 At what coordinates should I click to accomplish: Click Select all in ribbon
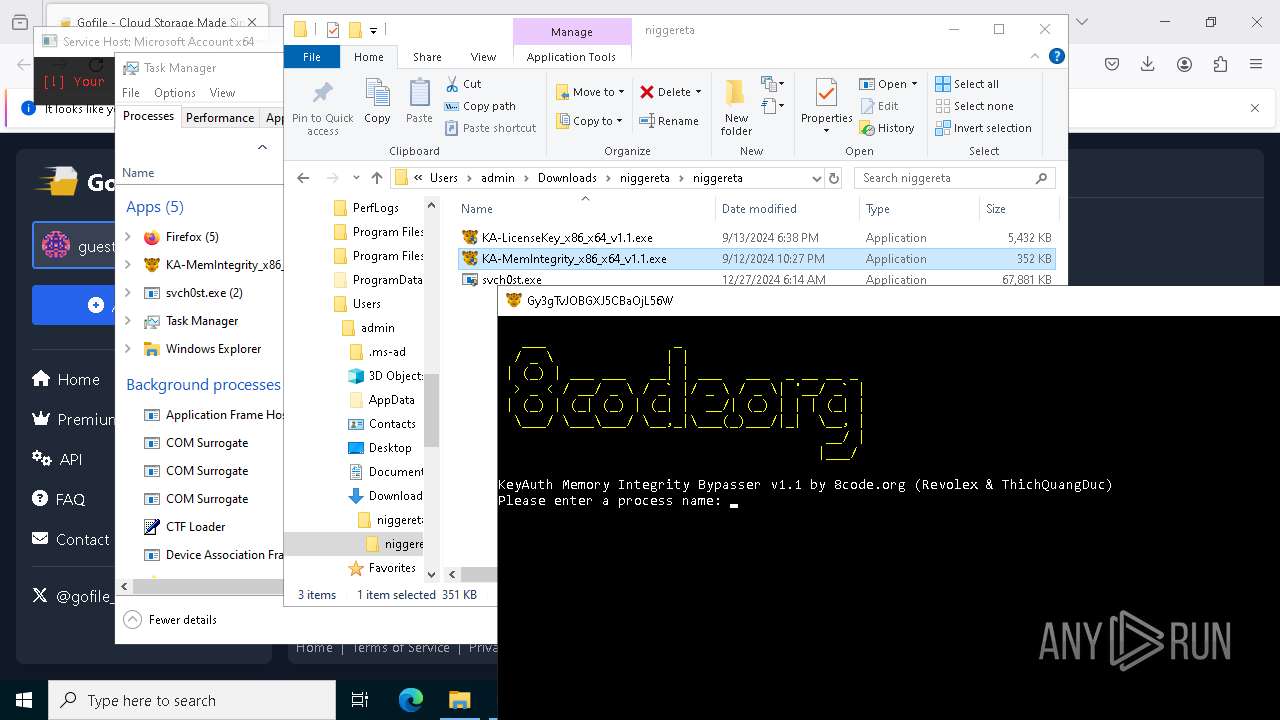pyautogui.click(x=967, y=84)
